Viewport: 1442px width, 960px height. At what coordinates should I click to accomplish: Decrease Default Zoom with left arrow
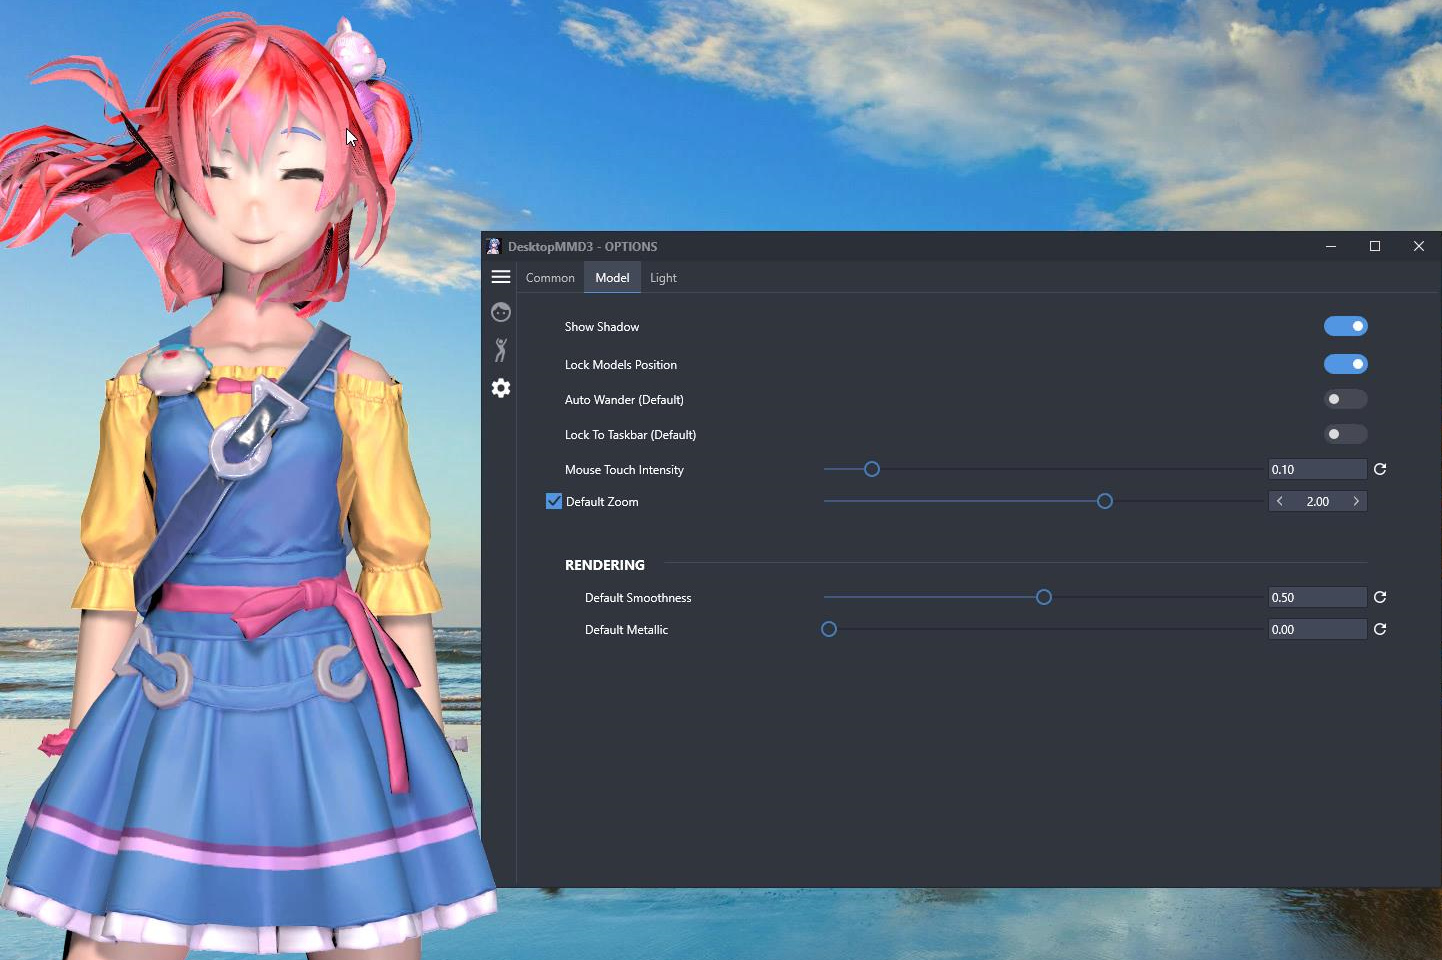click(x=1280, y=501)
